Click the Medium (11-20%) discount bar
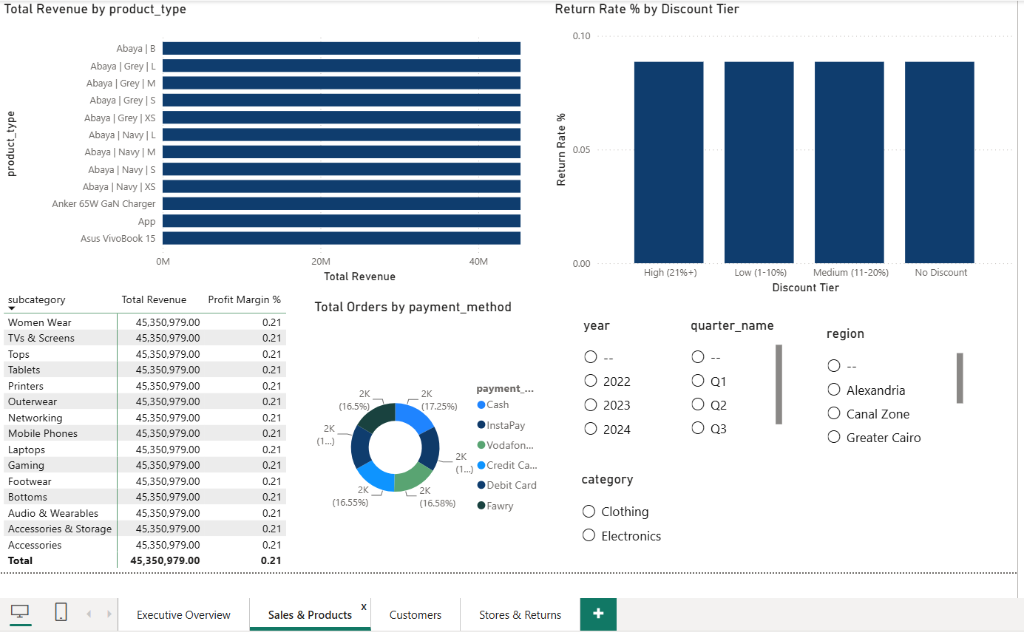This screenshot has width=1024, height=632. tap(849, 163)
